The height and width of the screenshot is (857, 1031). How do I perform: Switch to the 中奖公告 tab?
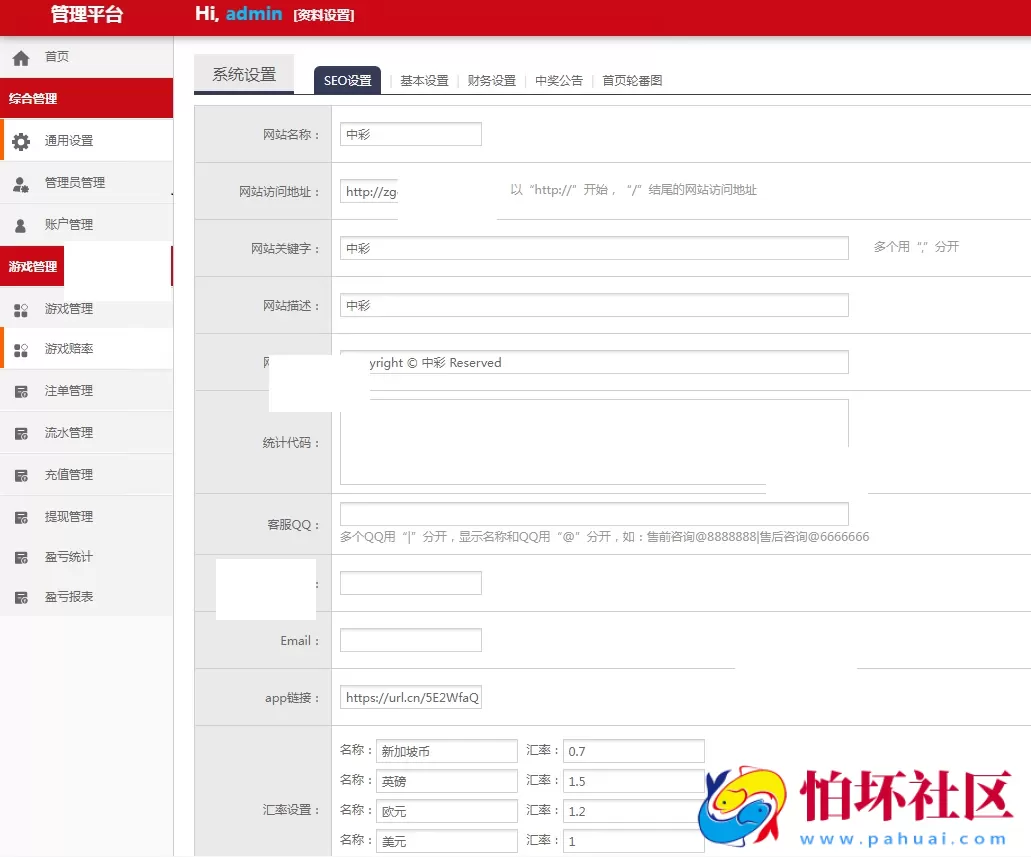(559, 78)
